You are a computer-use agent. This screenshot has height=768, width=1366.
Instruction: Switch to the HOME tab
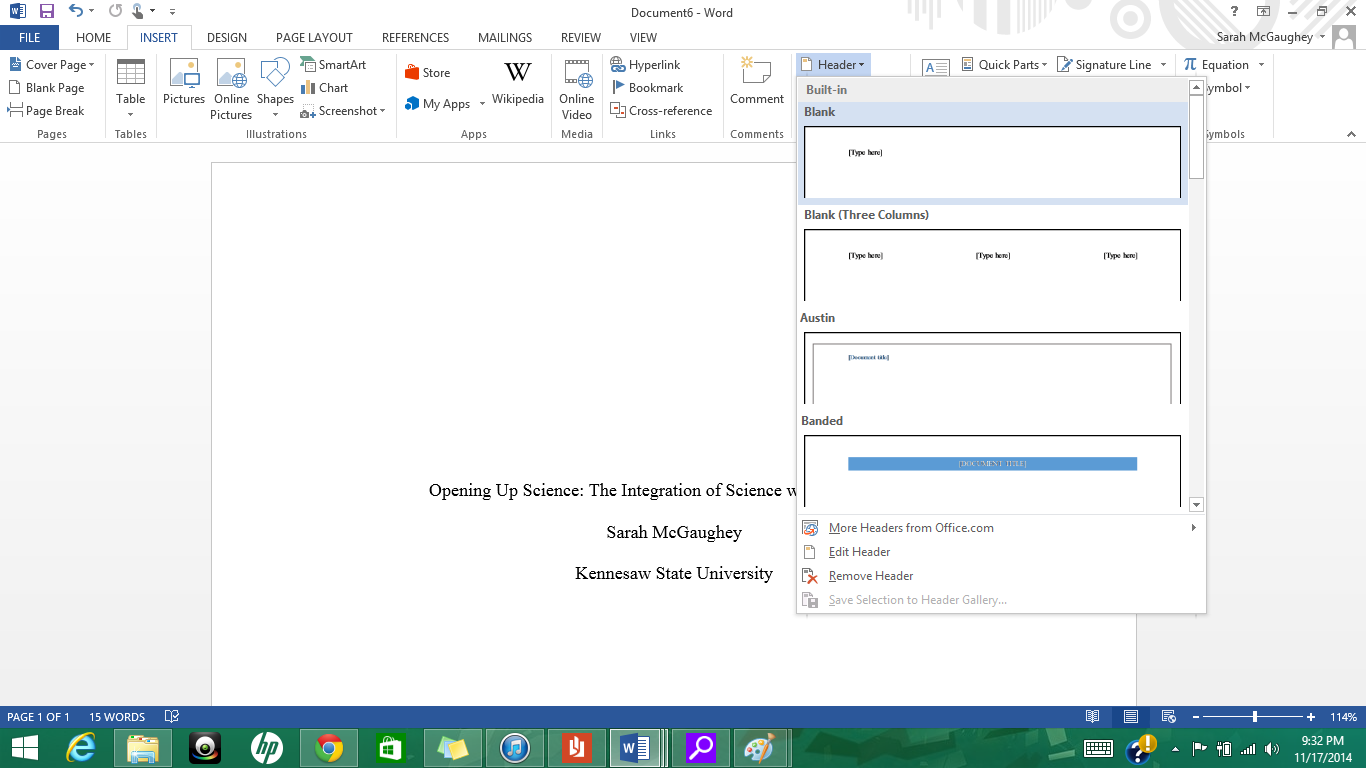click(94, 38)
